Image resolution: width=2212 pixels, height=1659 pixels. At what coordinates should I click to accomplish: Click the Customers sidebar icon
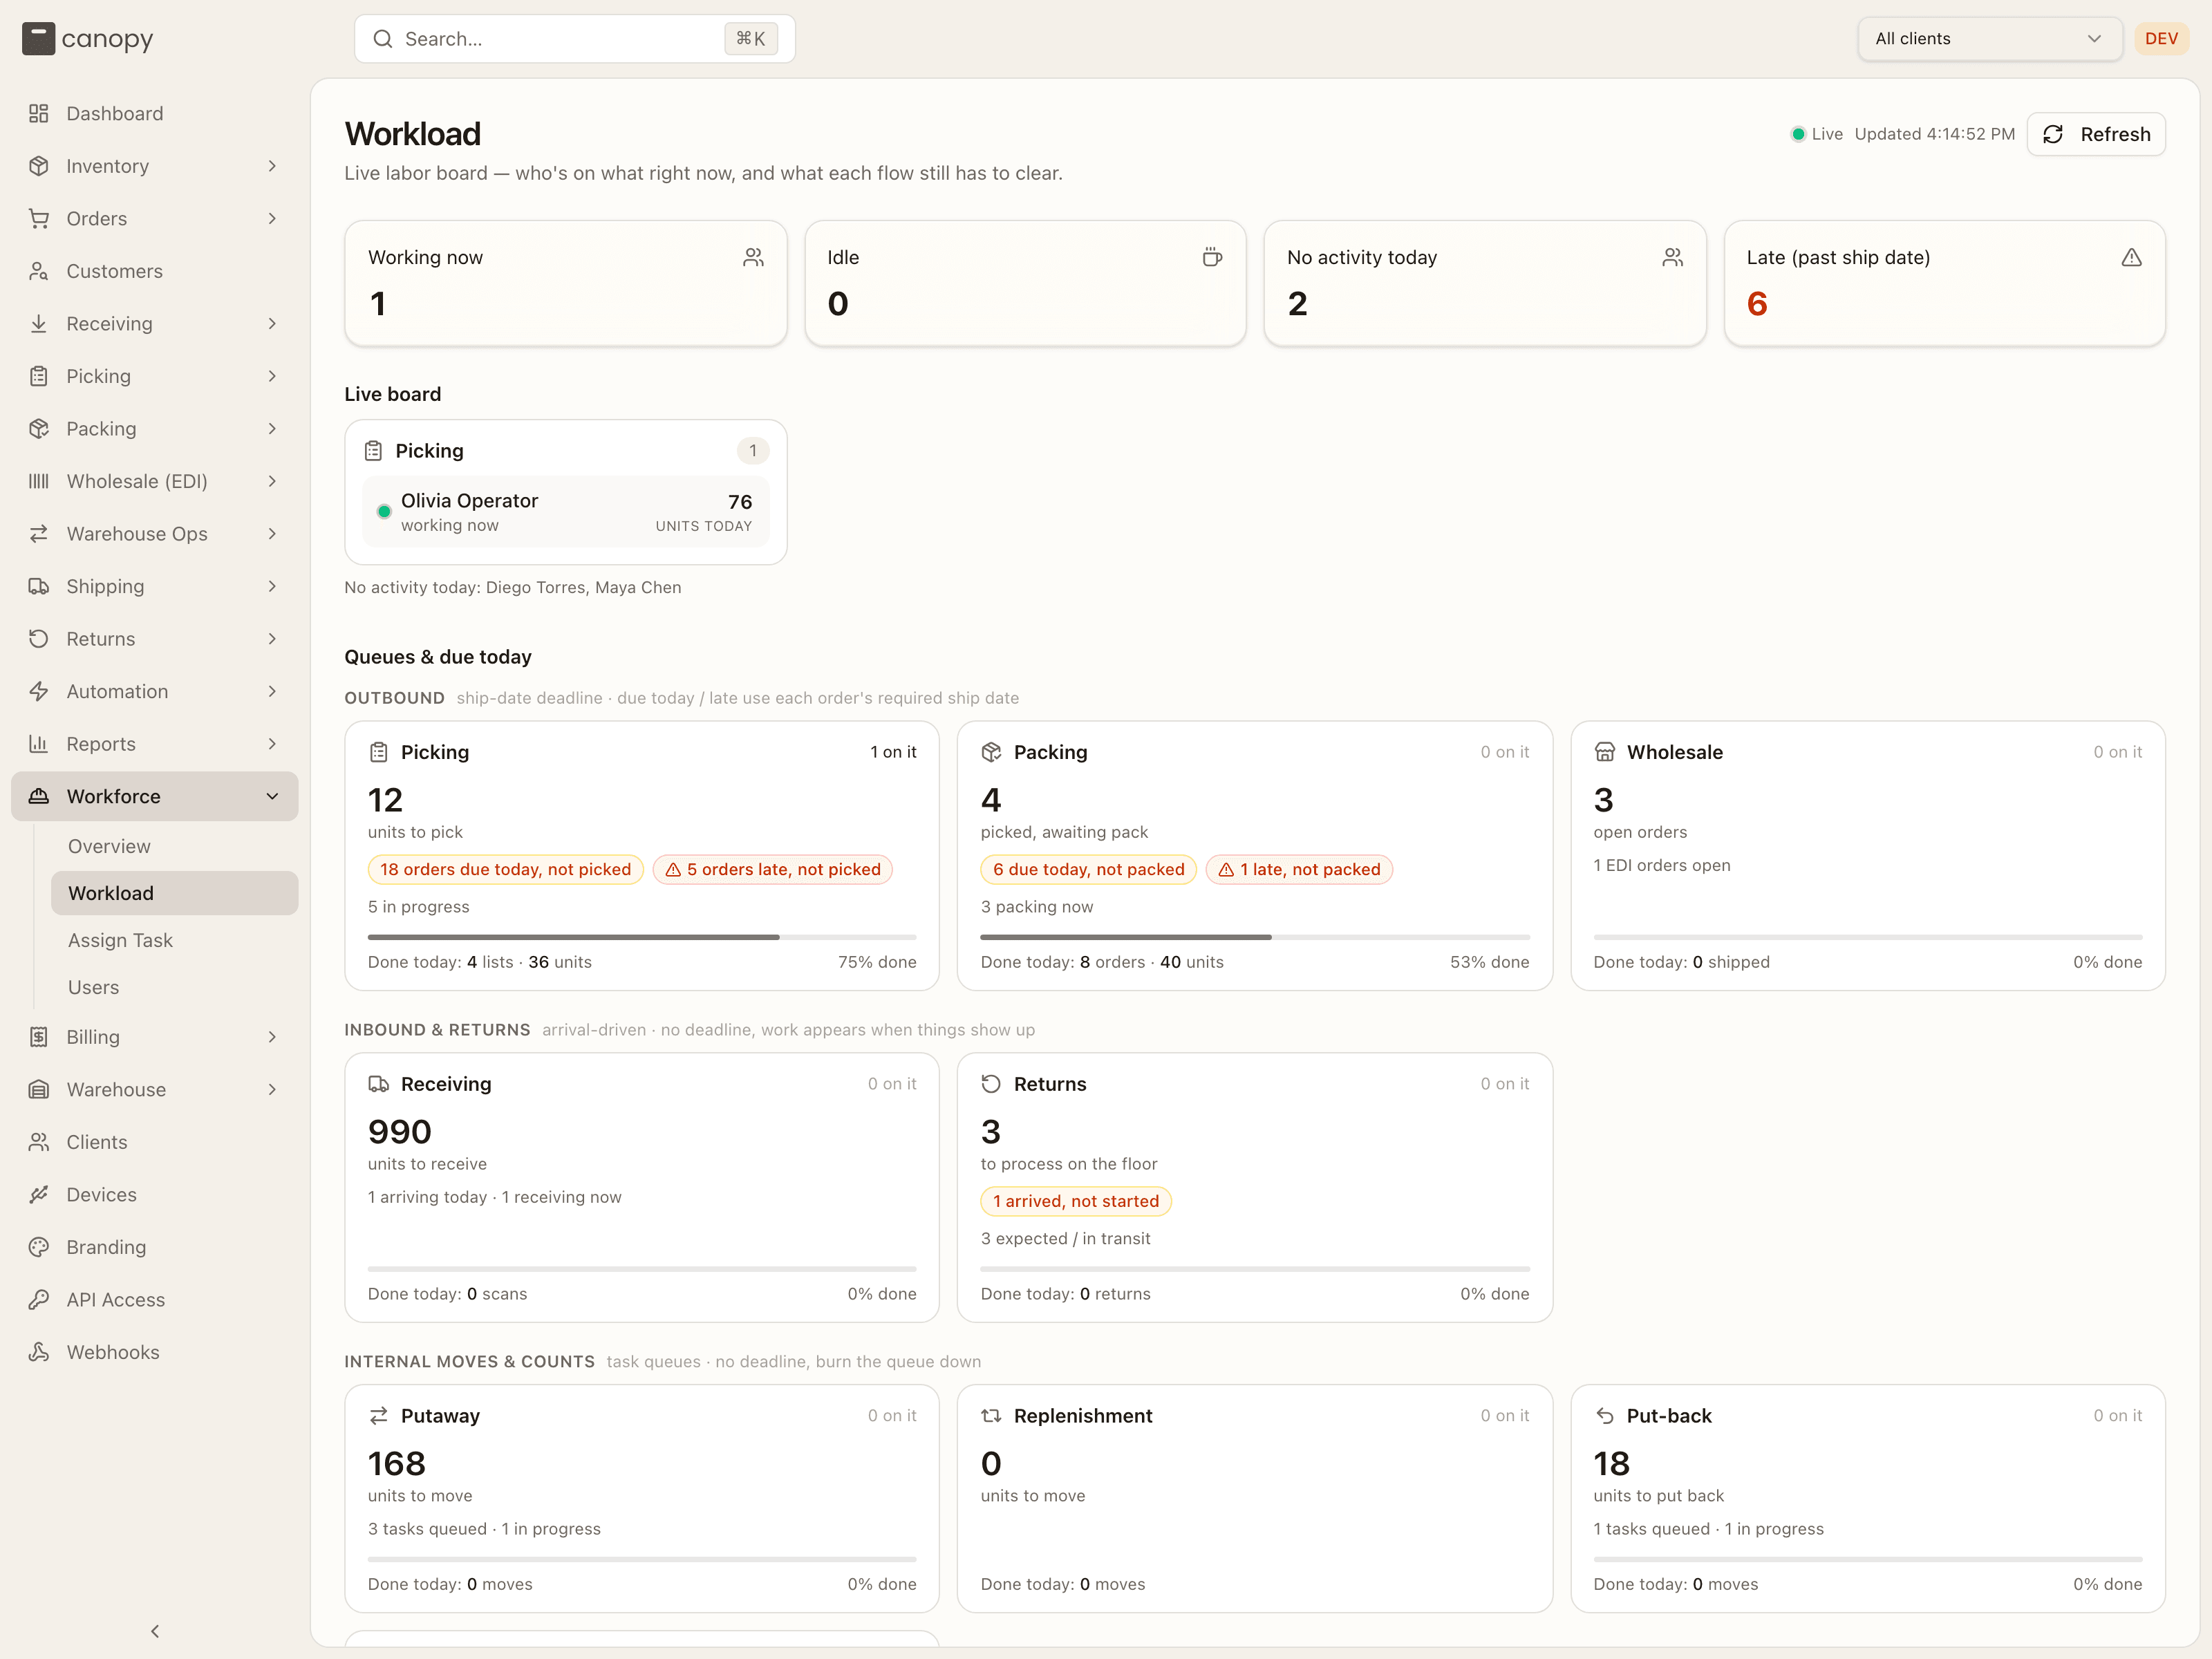(39, 271)
